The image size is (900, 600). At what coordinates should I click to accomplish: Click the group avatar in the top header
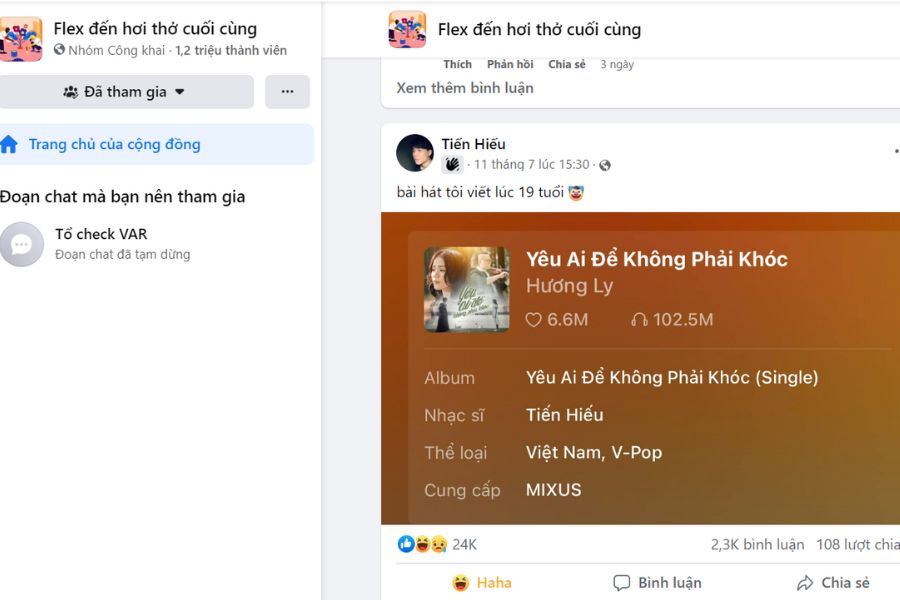click(407, 29)
